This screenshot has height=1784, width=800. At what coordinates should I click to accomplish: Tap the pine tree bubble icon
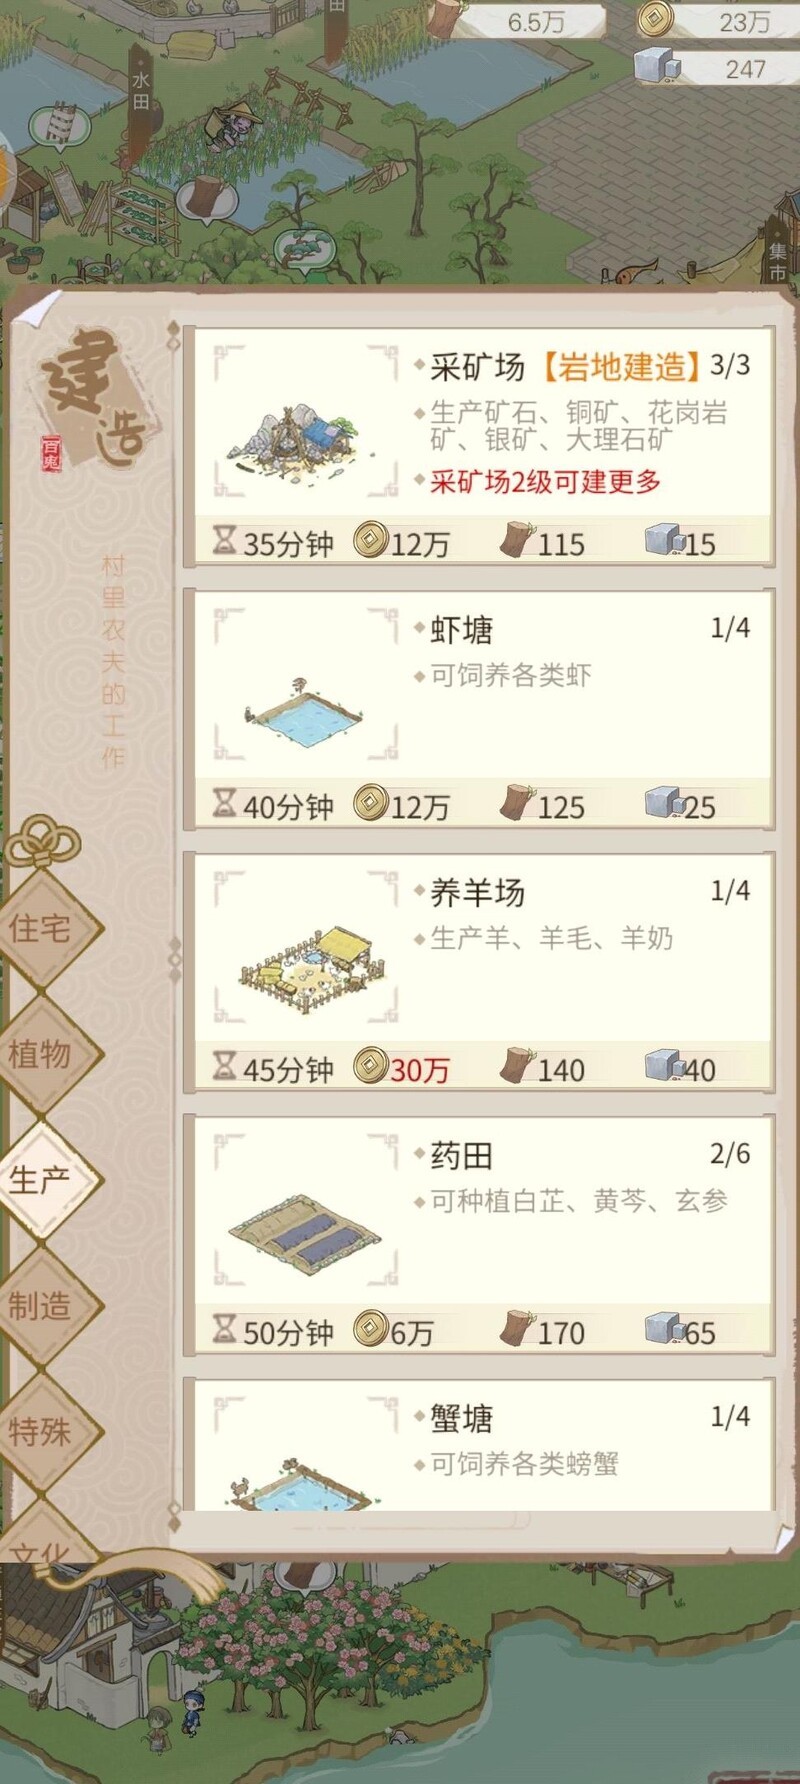click(303, 250)
